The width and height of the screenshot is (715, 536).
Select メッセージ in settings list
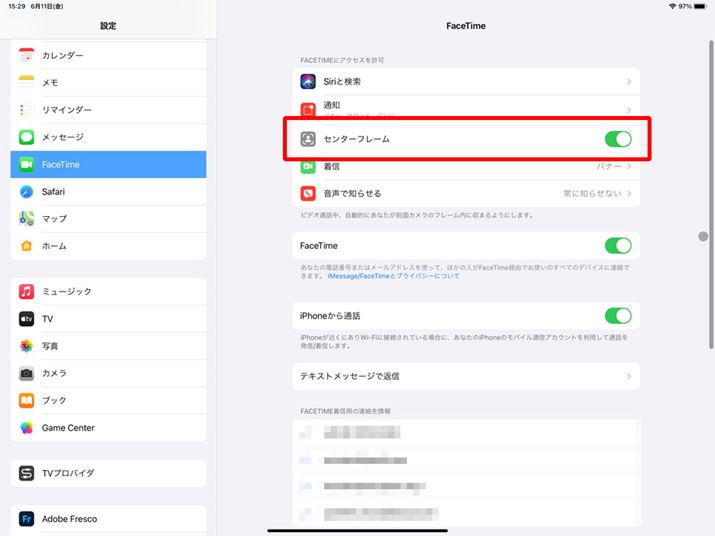click(x=109, y=137)
